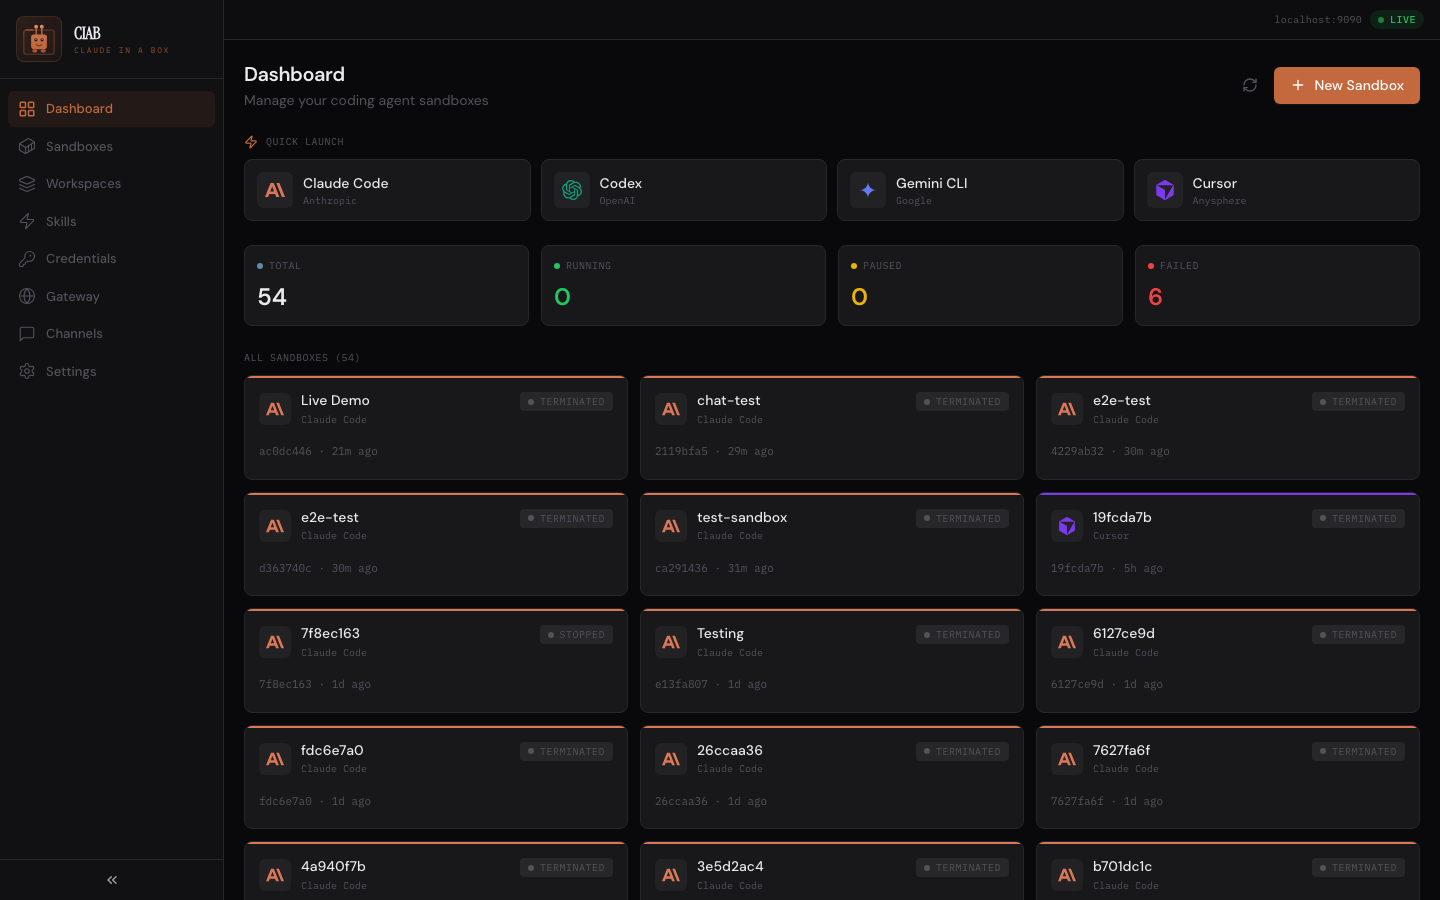Click the Gemini CLI sparkle icon
The height and width of the screenshot is (900, 1440).
pyautogui.click(x=868, y=190)
